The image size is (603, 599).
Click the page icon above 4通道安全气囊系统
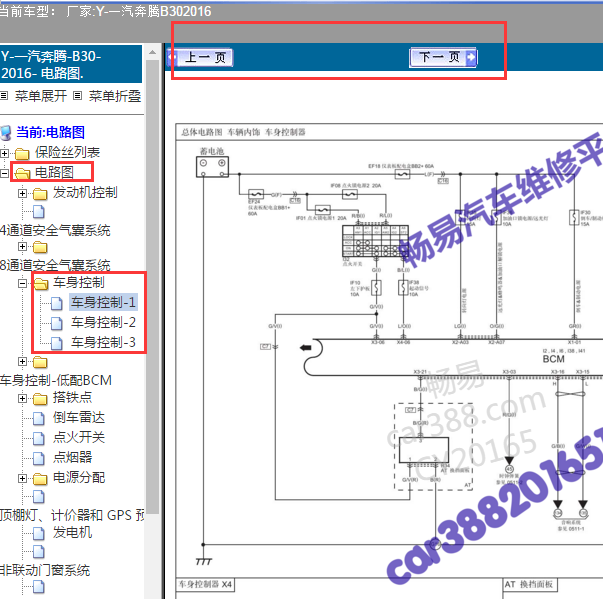[x=38, y=211]
